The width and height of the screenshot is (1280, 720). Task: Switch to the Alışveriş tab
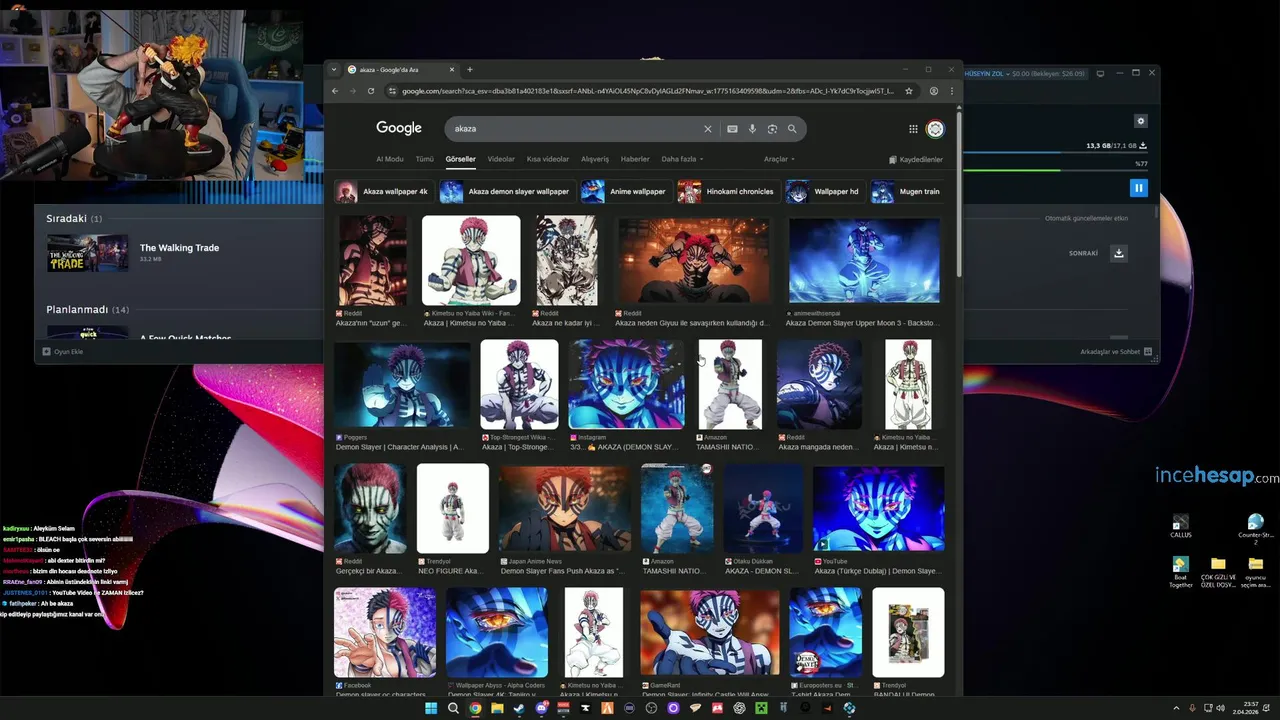tap(595, 159)
